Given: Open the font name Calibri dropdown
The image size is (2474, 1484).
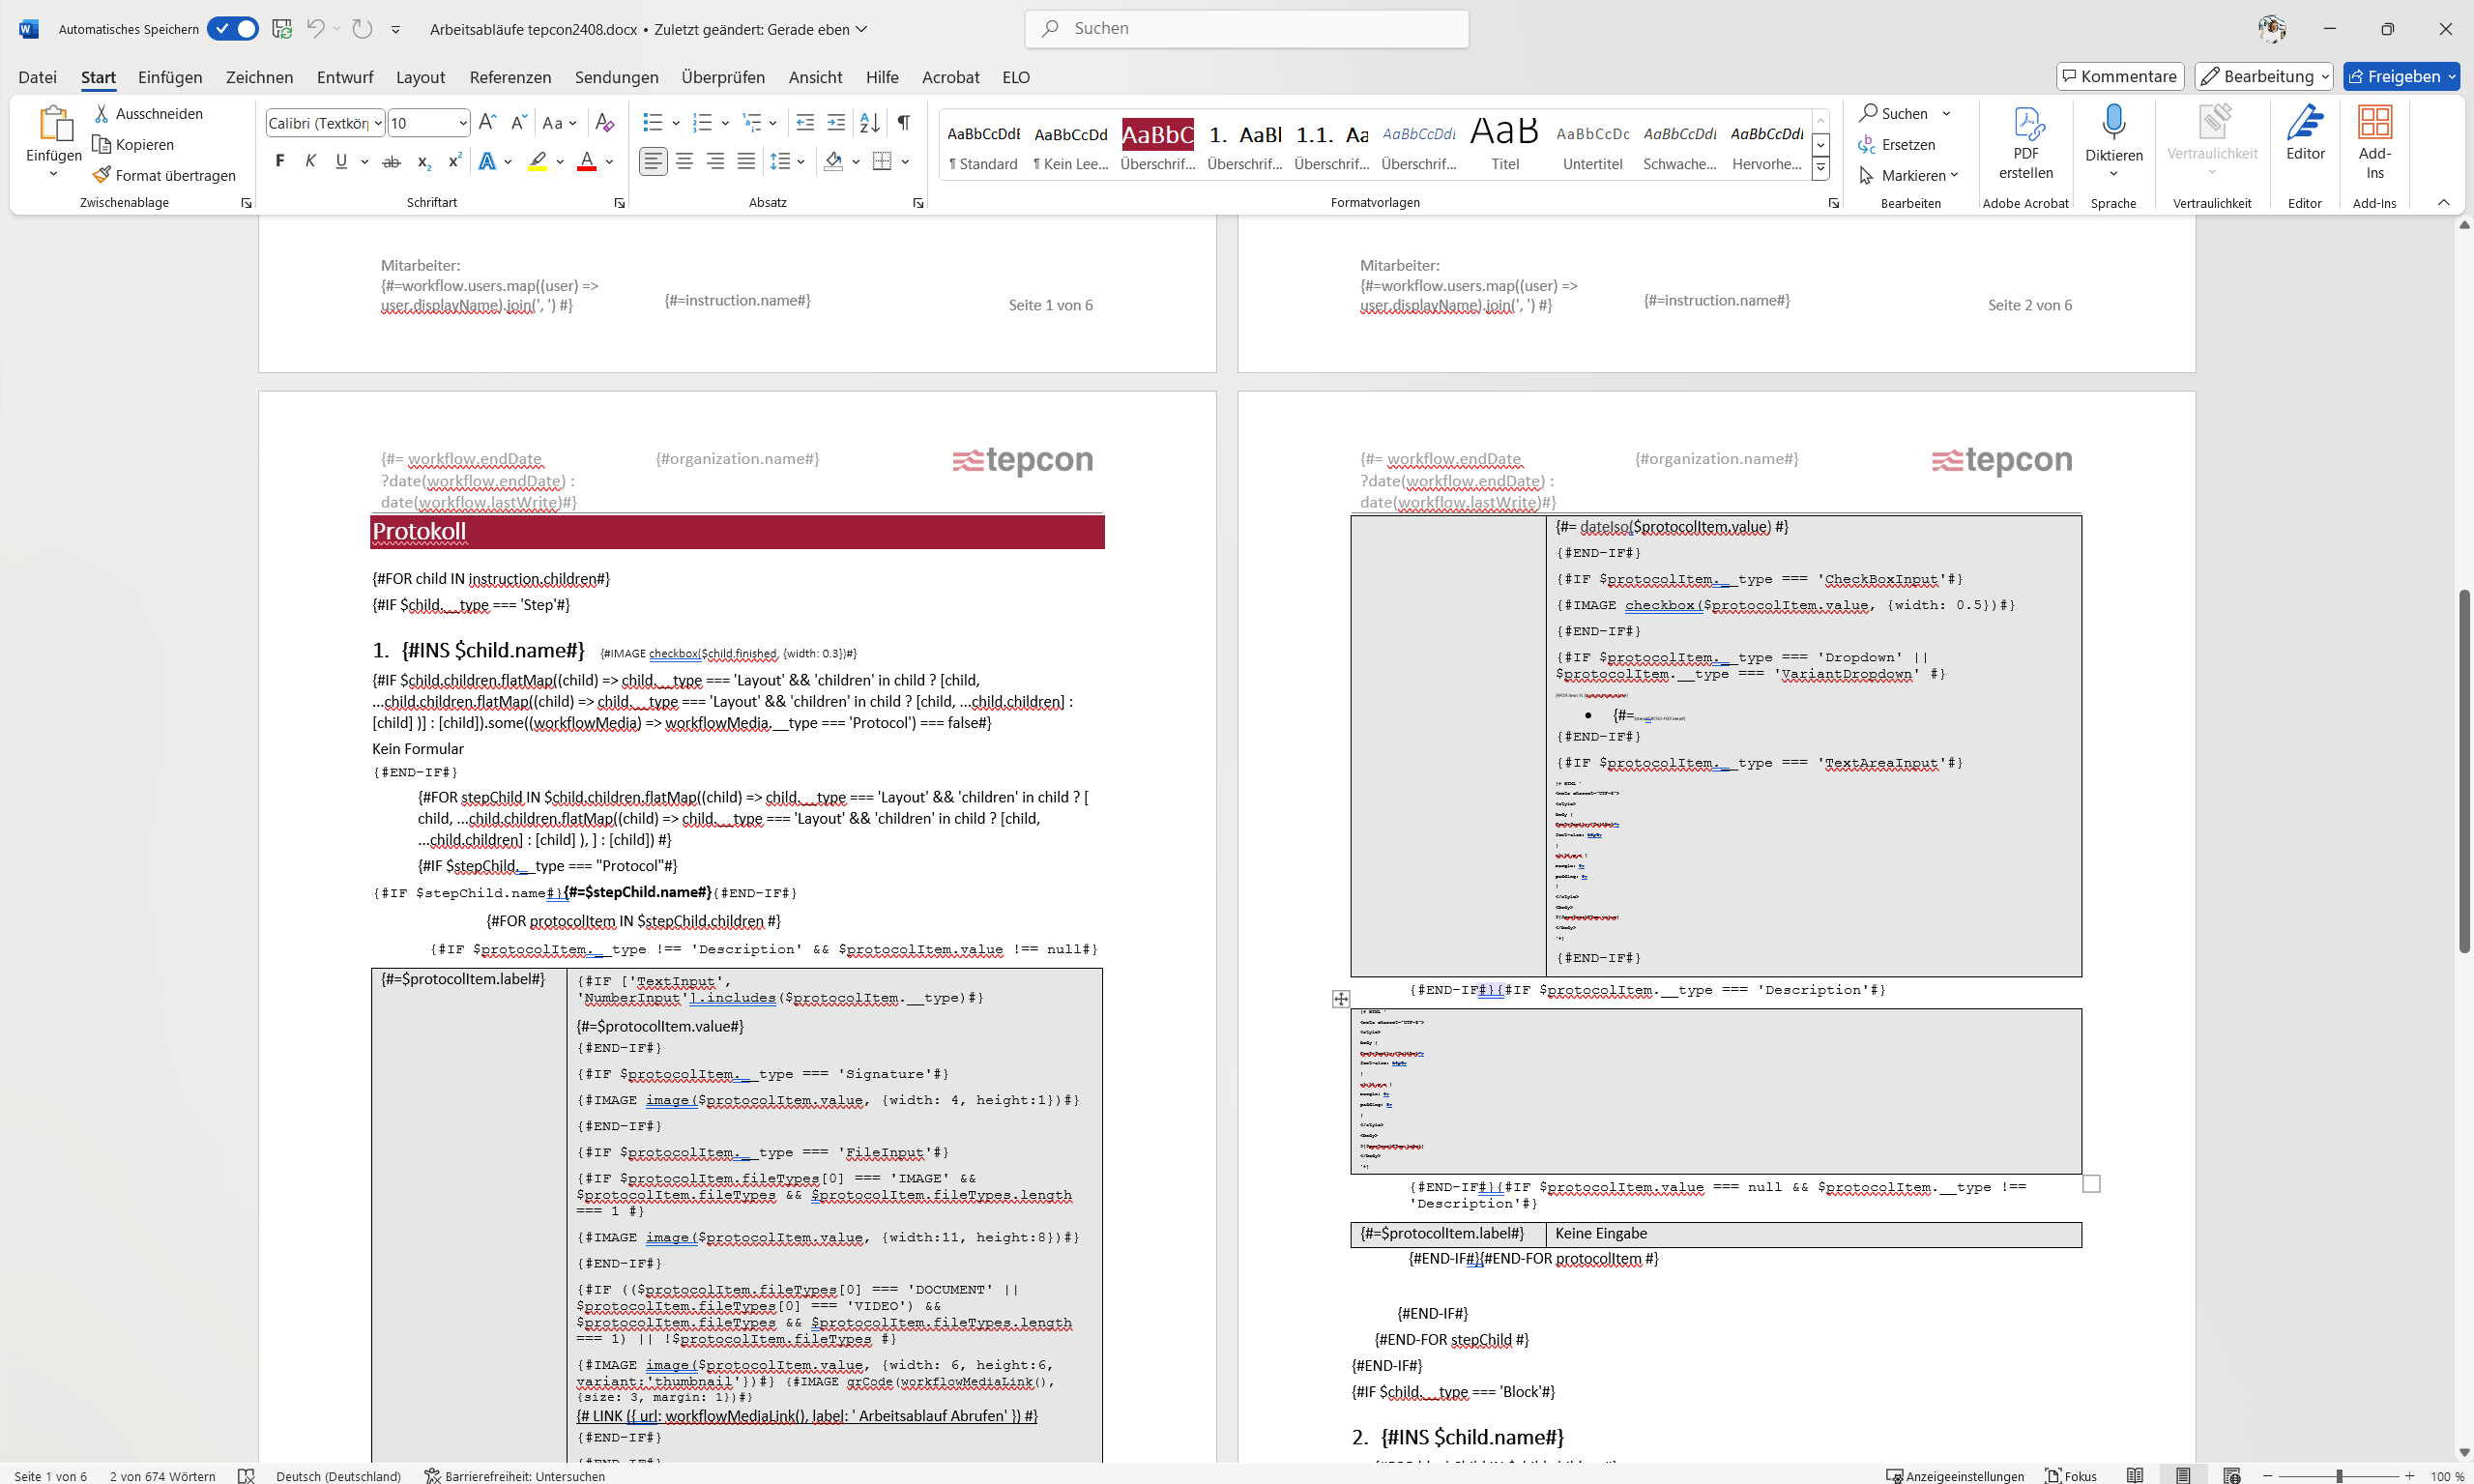Looking at the screenshot, I should coord(379,123).
